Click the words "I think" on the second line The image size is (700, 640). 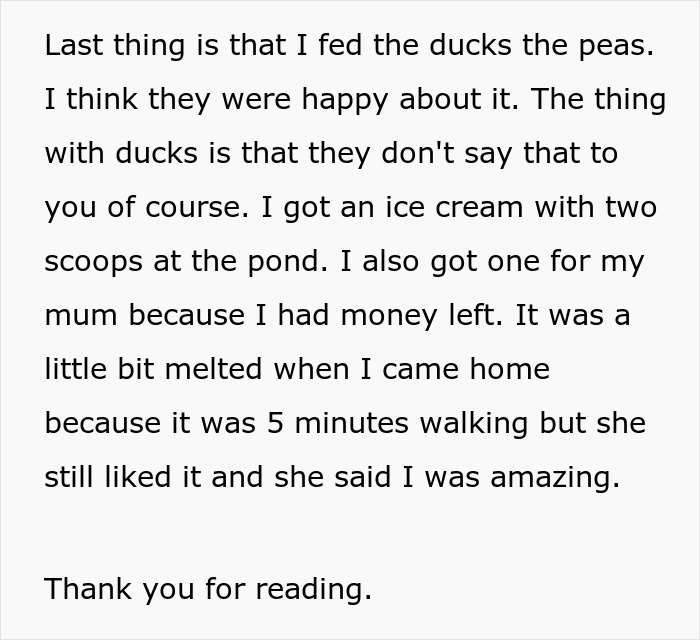coord(82,100)
